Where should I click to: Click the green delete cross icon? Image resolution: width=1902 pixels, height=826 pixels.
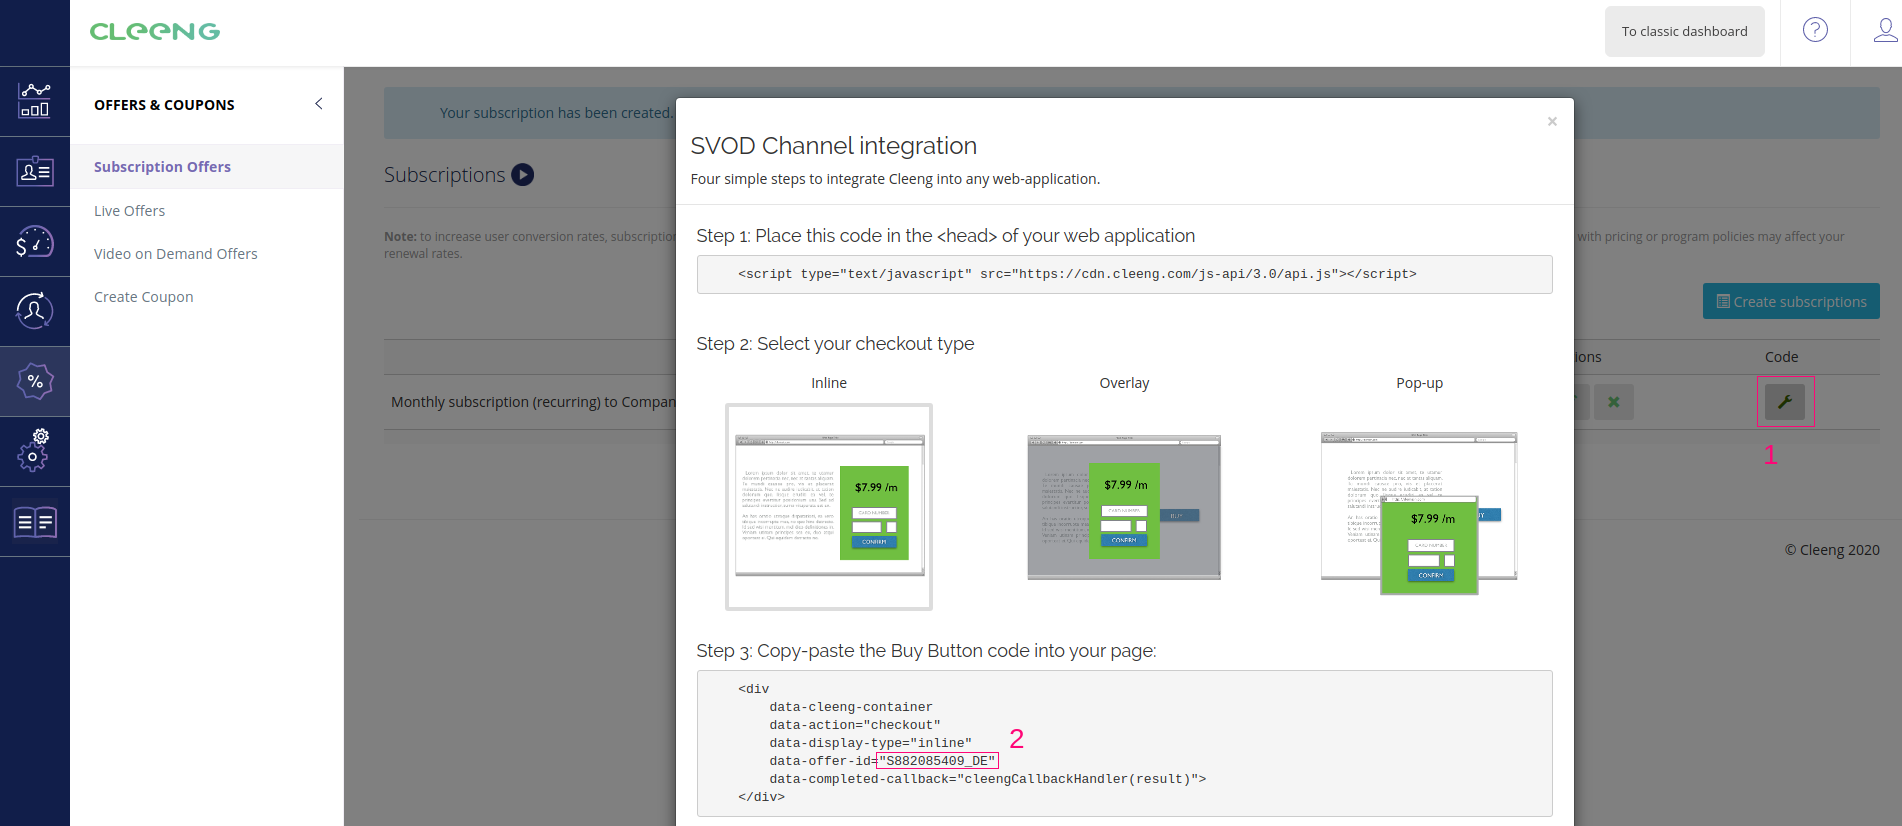pos(1613,402)
